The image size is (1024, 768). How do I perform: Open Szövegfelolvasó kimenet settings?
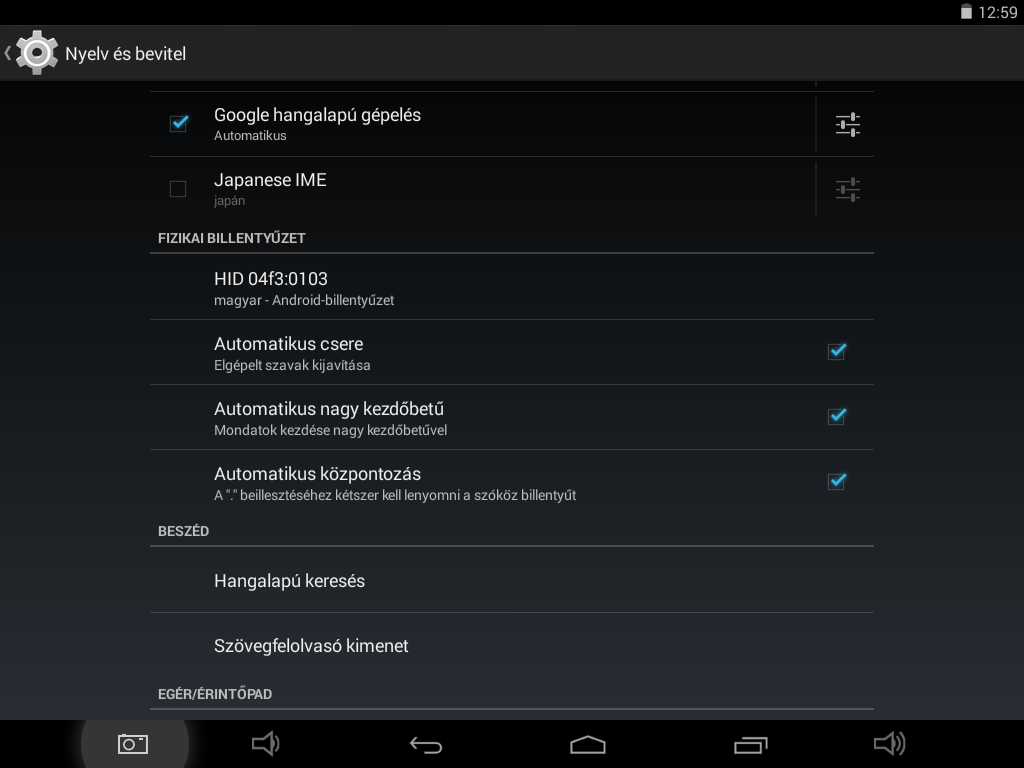click(511, 646)
